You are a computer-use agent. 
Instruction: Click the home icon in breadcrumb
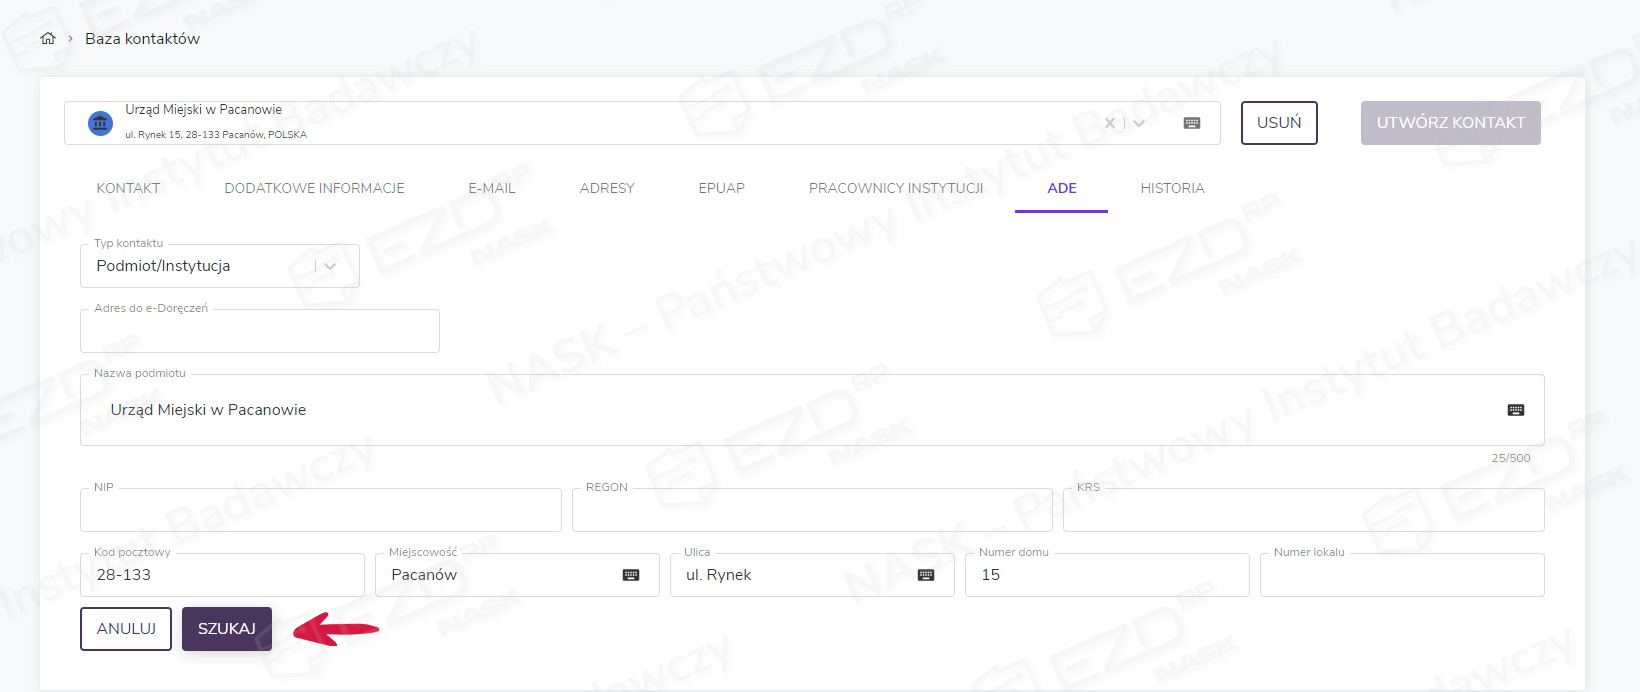point(47,39)
